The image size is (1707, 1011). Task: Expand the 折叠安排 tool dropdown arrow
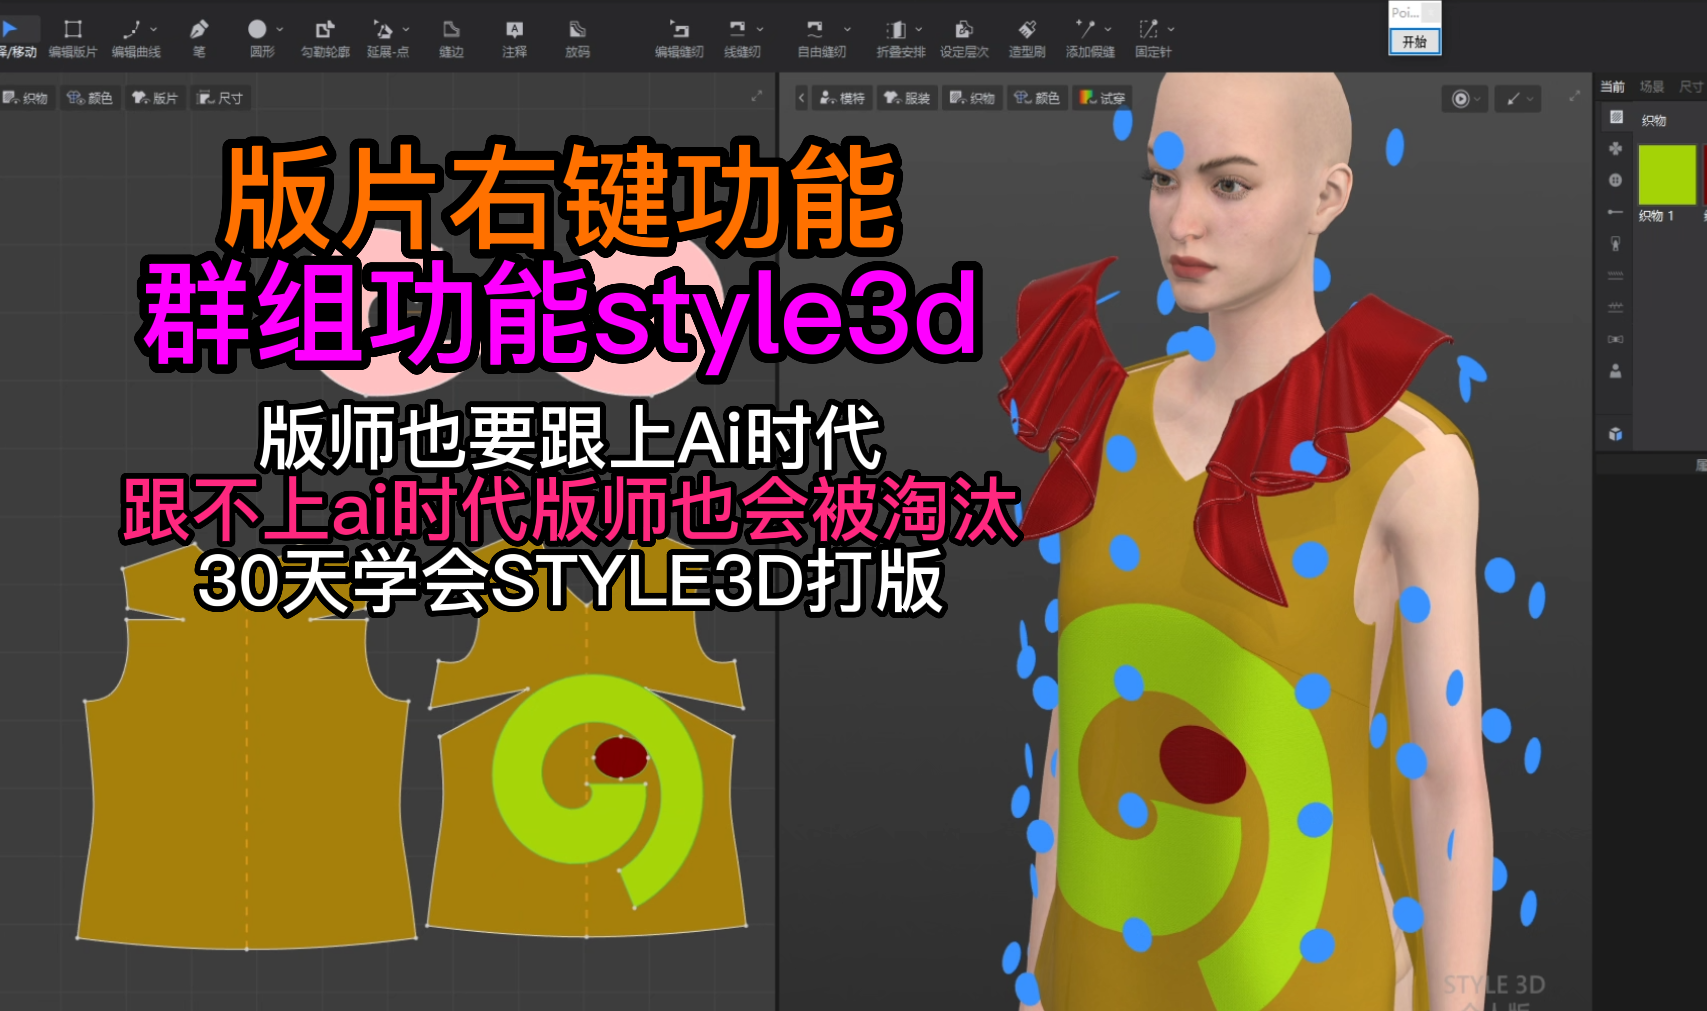click(919, 29)
